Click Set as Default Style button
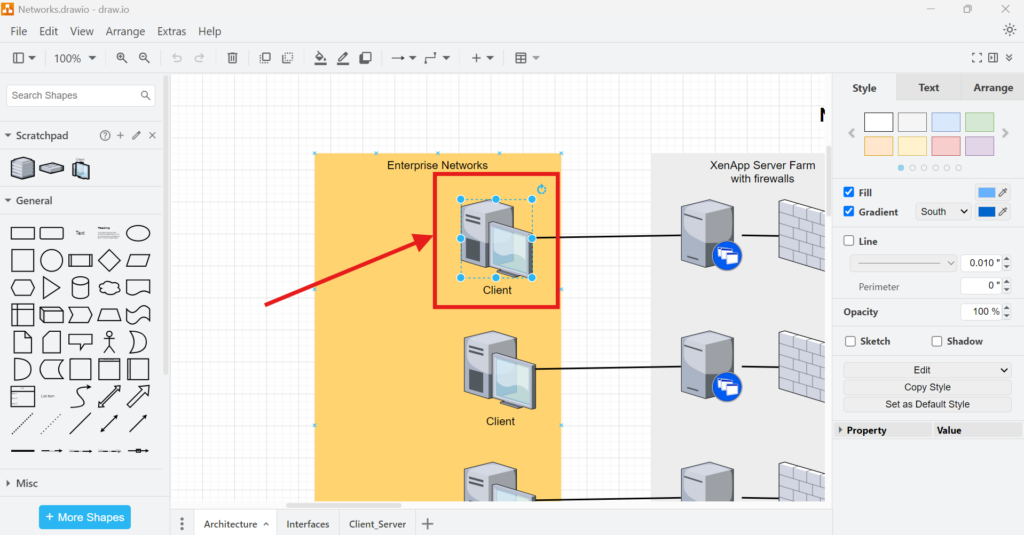Image resolution: width=1024 pixels, height=535 pixels. [x=927, y=404]
